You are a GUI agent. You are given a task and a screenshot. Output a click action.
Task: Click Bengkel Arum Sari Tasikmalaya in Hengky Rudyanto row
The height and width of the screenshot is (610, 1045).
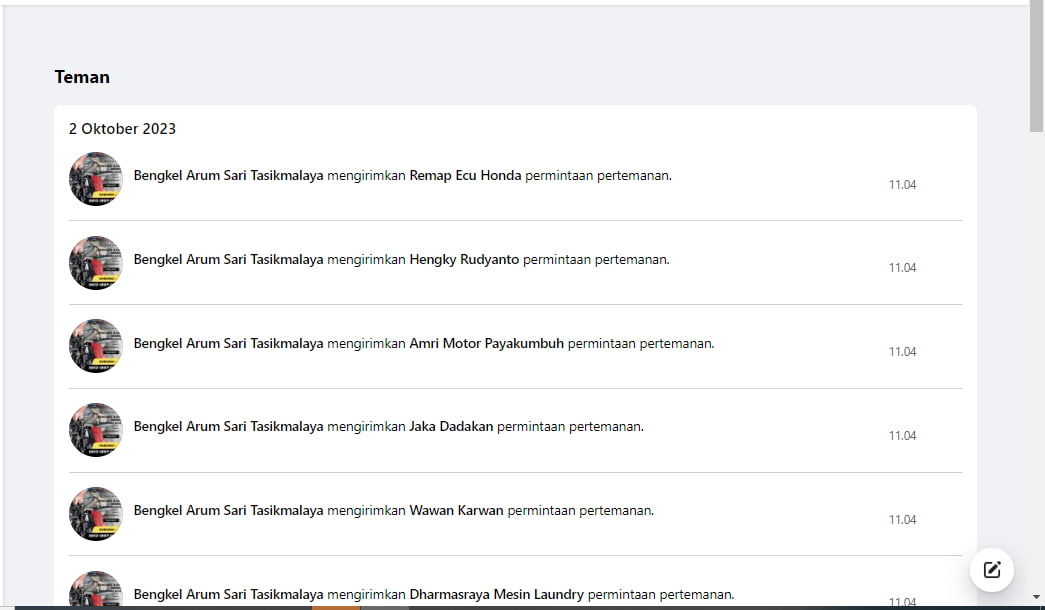click(x=229, y=259)
